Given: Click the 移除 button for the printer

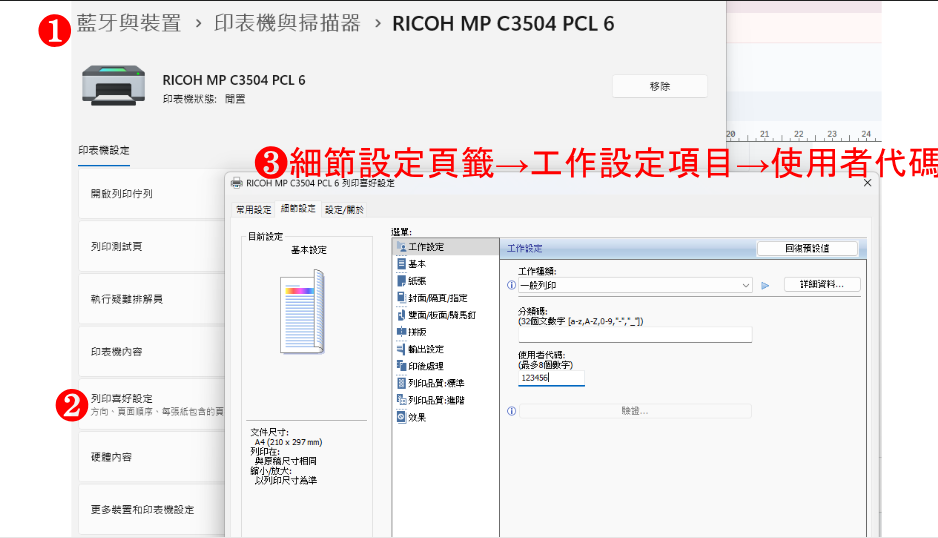Looking at the screenshot, I should [660, 86].
